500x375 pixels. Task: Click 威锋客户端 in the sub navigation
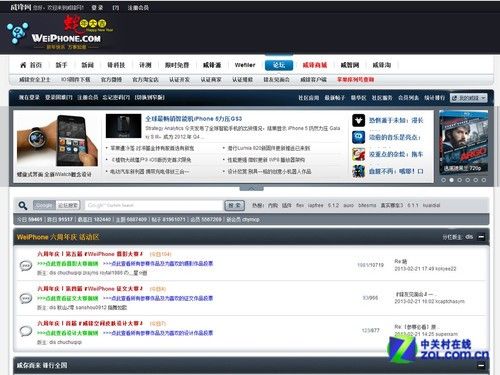point(313,80)
